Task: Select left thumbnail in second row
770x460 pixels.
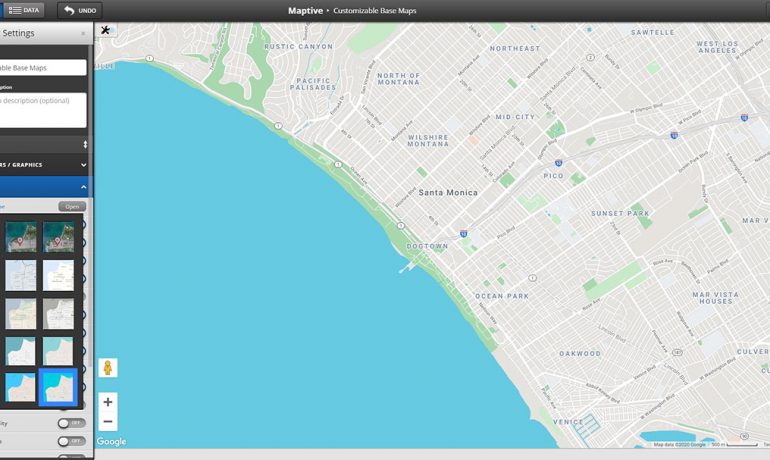Action: coord(21,275)
